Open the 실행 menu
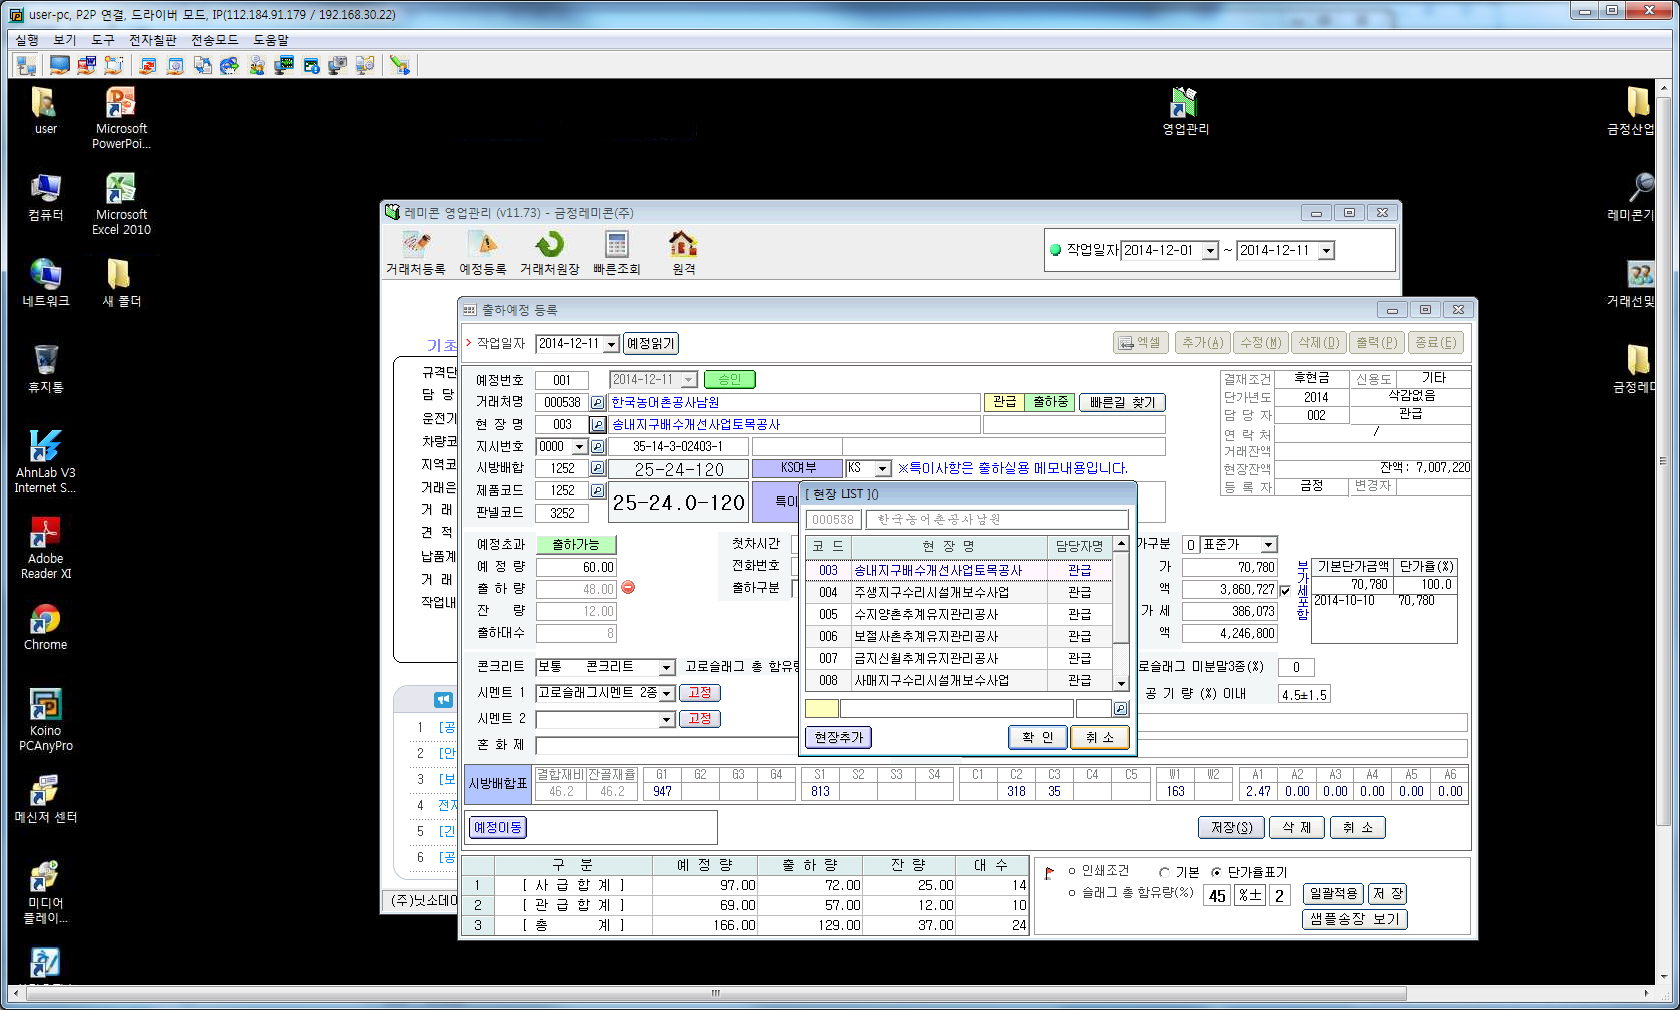1680x1010 pixels. 27,40
